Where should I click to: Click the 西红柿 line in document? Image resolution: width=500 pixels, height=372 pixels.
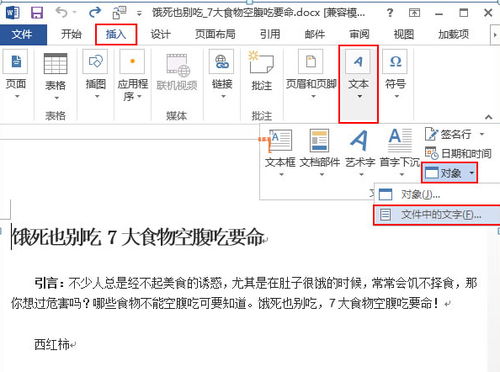pyautogui.click(x=51, y=344)
